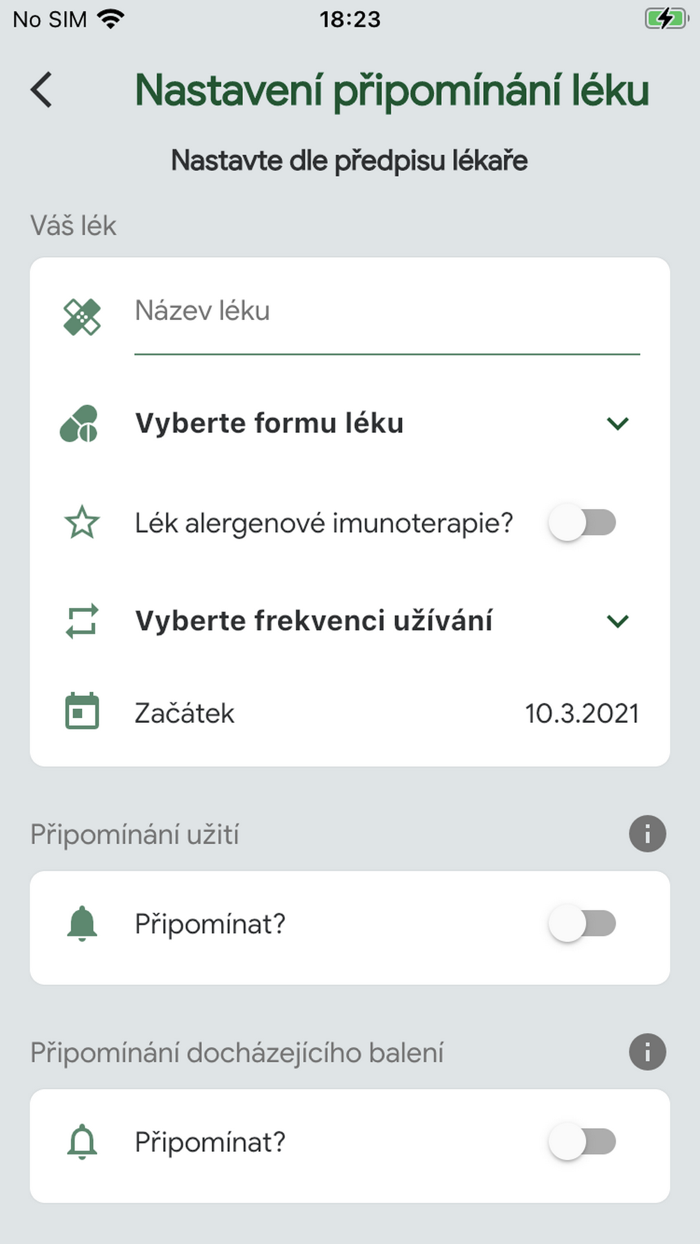This screenshot has width=700, height=1244.
Task: Open the calendar icon beside Začátek
Action: pos(81,712)
